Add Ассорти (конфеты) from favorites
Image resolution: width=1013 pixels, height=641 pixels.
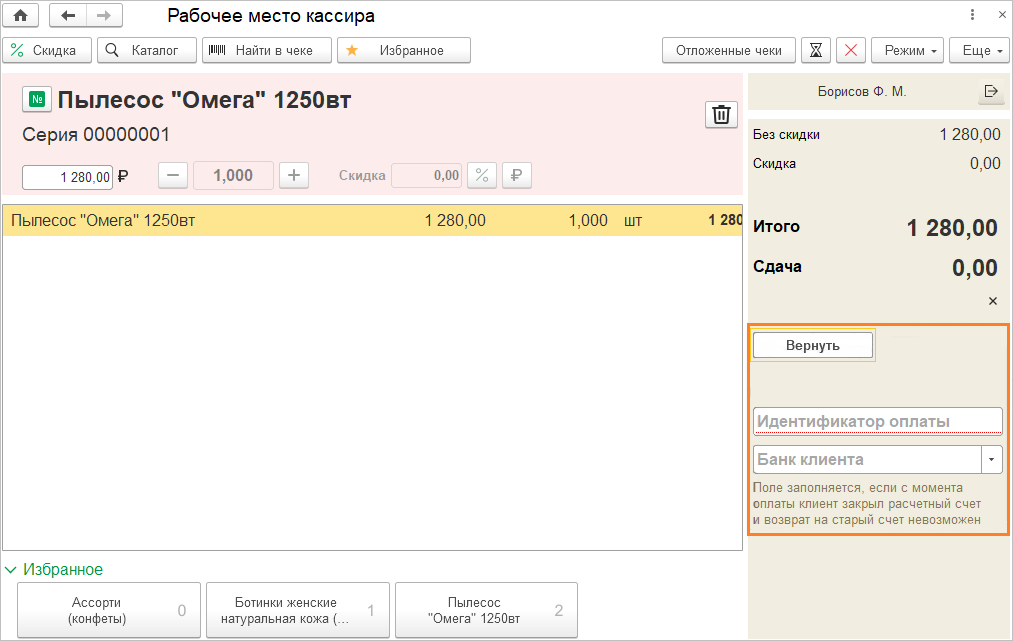109,610
